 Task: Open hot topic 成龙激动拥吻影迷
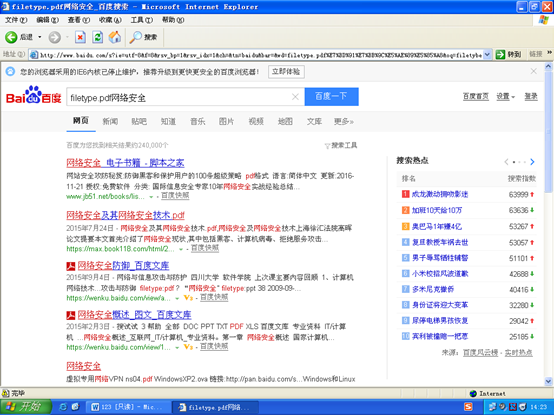coord(440,194)
